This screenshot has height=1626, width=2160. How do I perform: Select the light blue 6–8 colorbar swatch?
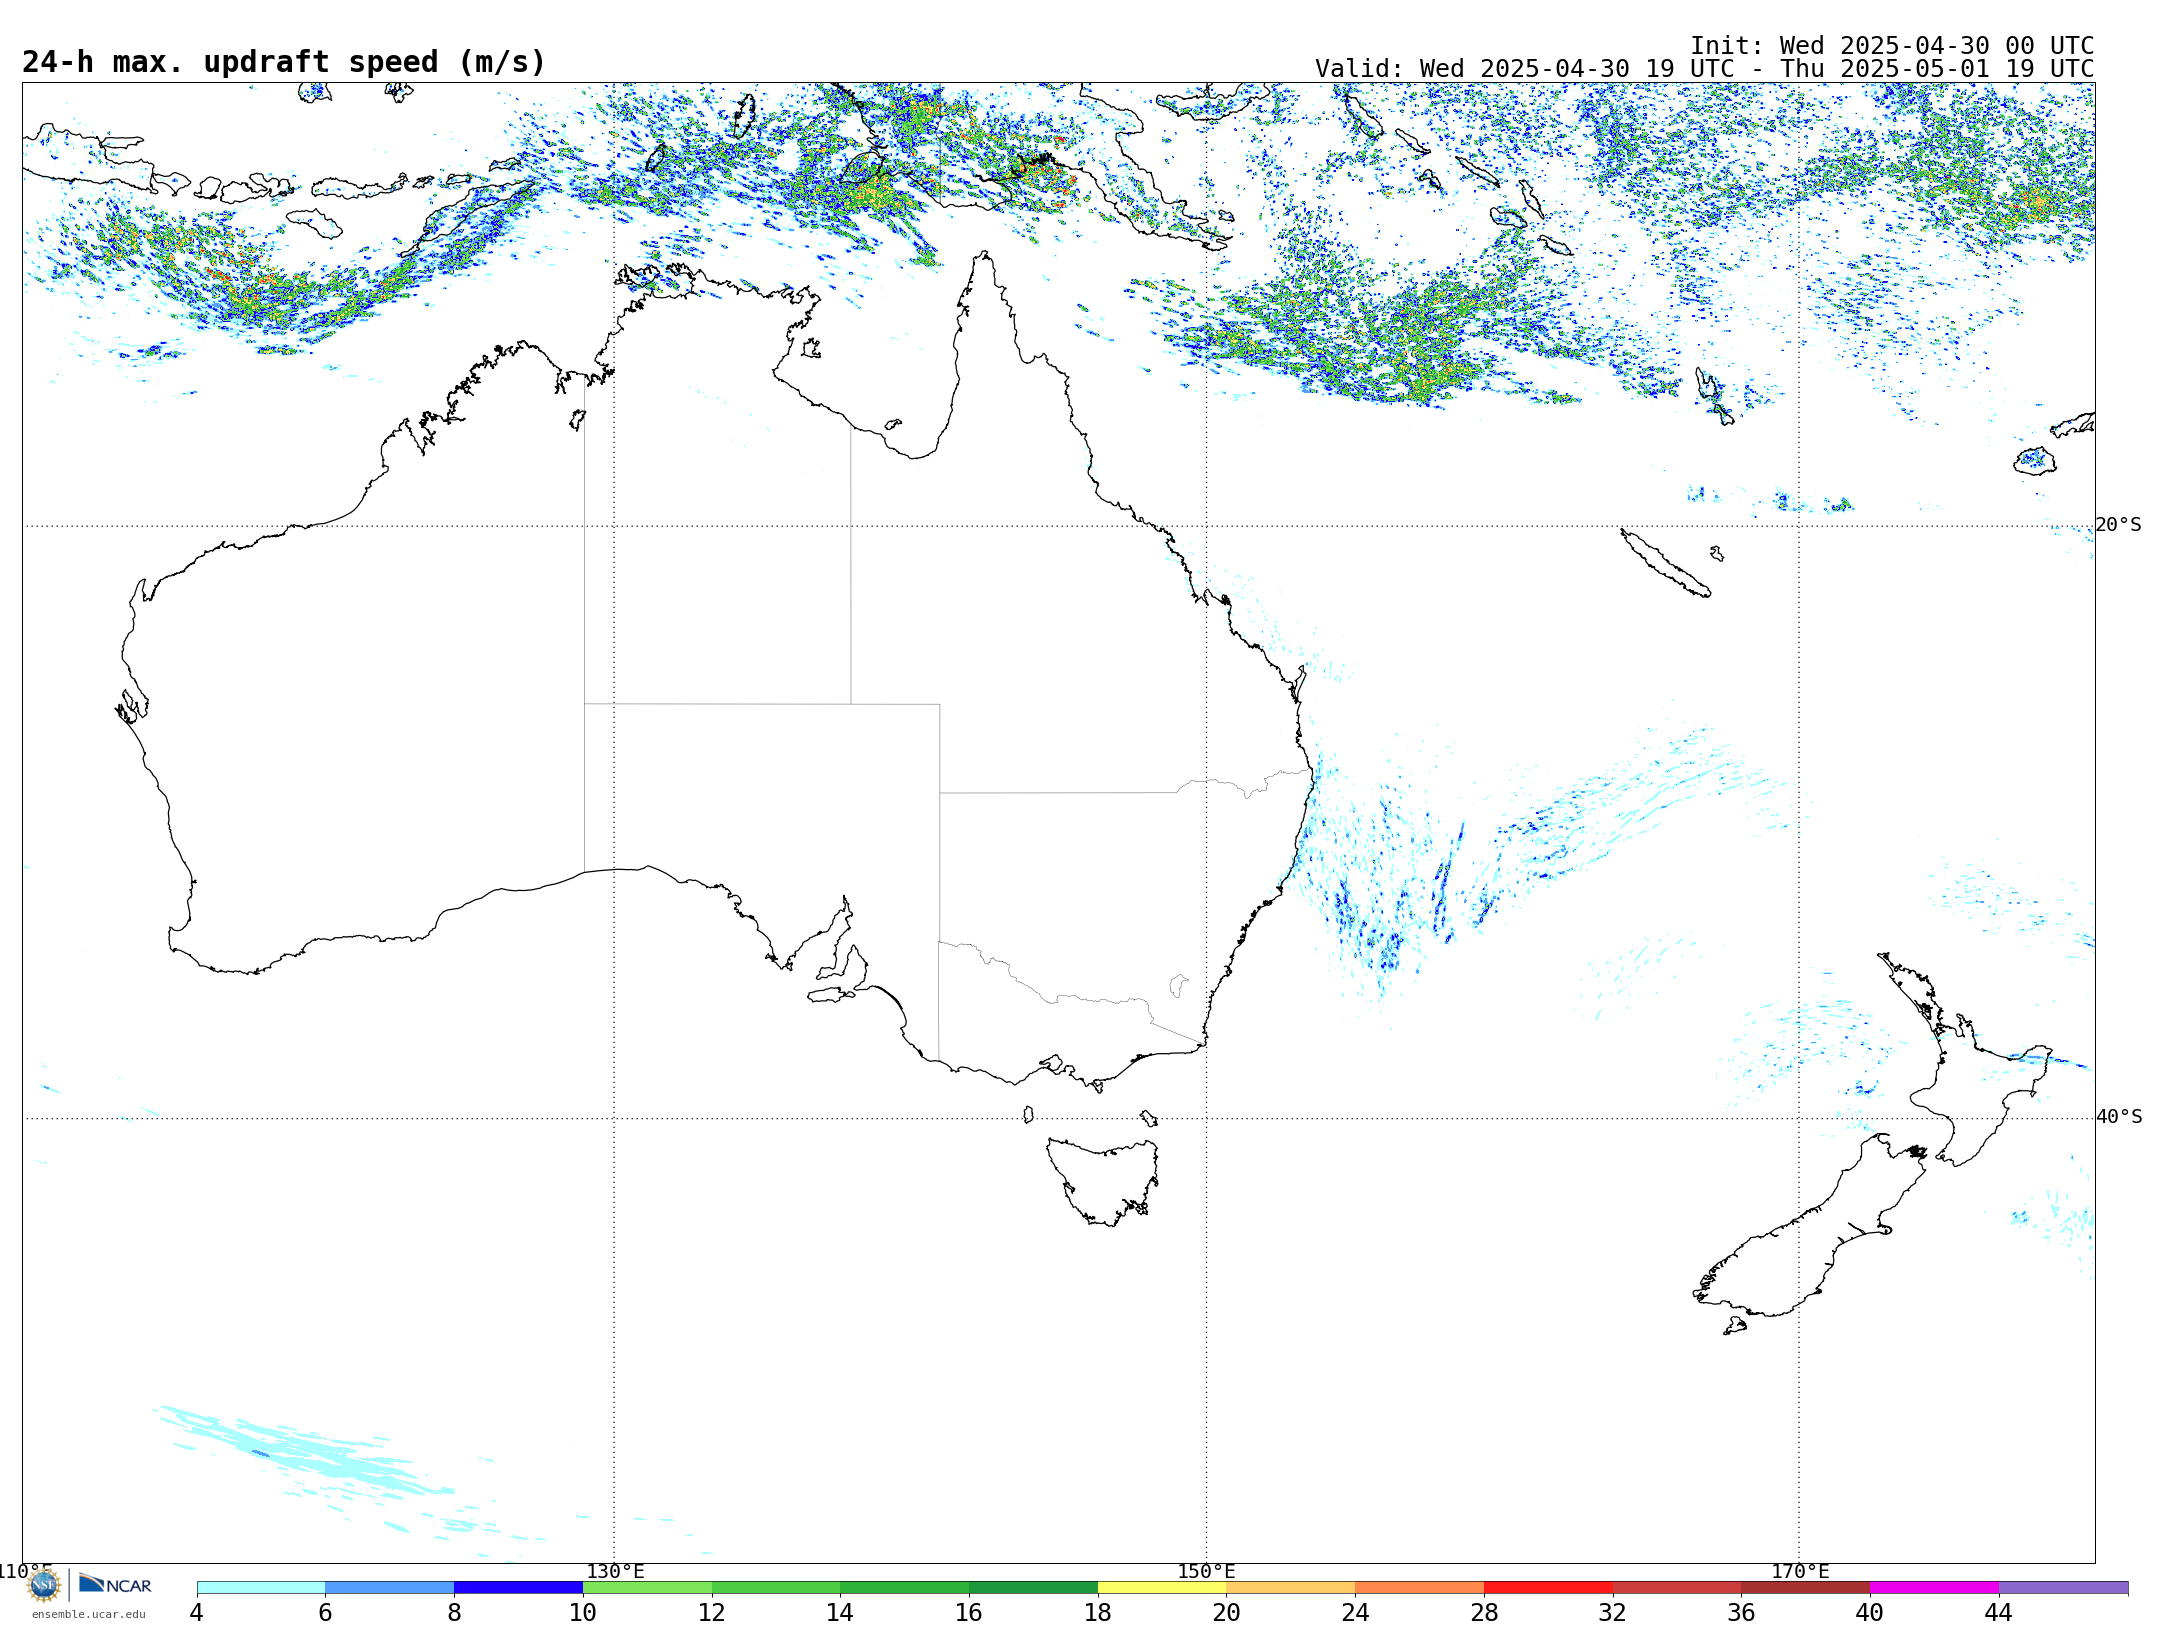(390, 1588)
